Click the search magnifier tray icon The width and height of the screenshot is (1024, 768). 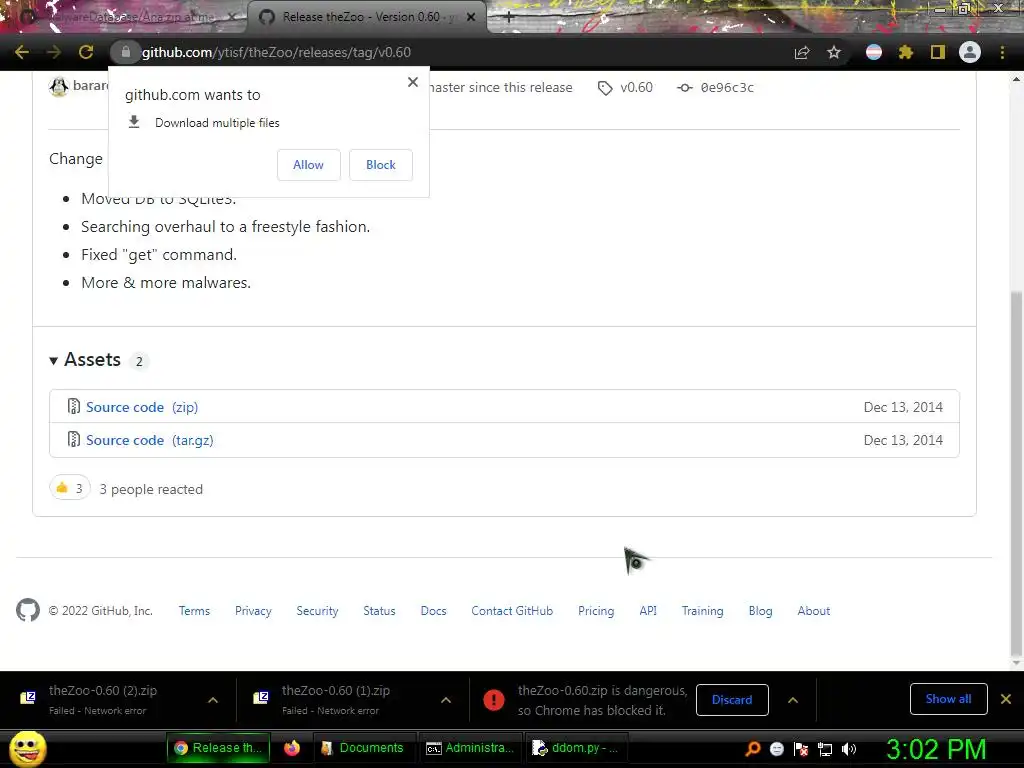coord(752,749)
